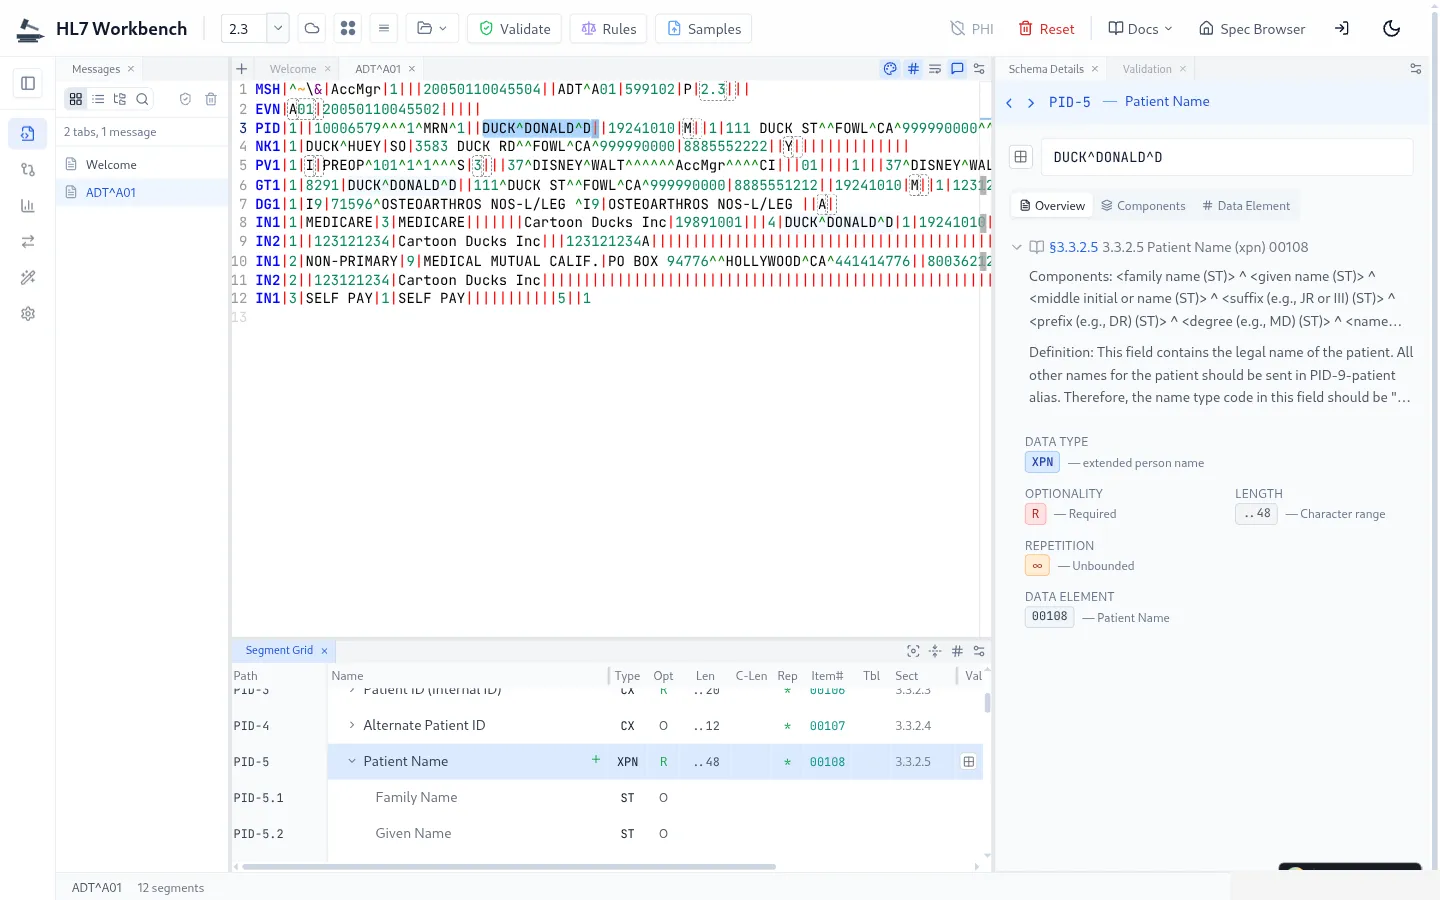
Task: Open the comments bubble icon above the editor
Action: click(x=957, y=68)
